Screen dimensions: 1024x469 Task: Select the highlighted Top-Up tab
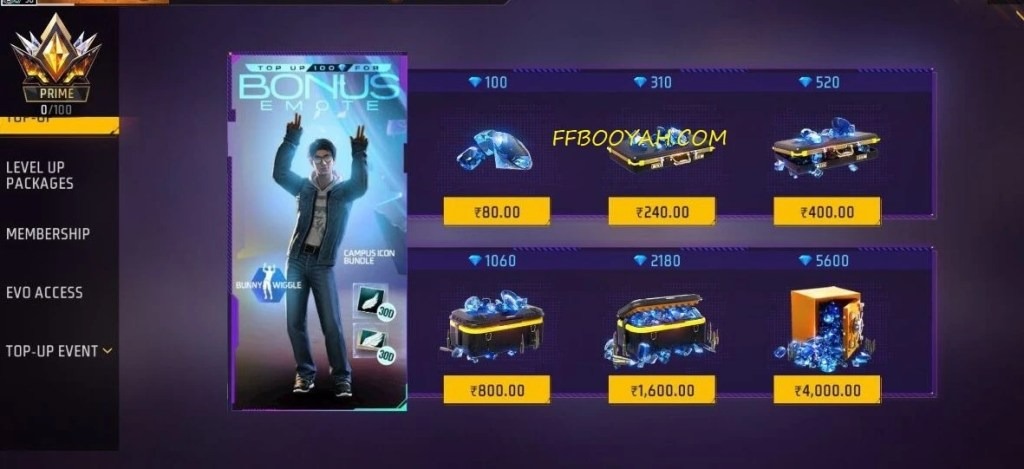click(59, 124)
